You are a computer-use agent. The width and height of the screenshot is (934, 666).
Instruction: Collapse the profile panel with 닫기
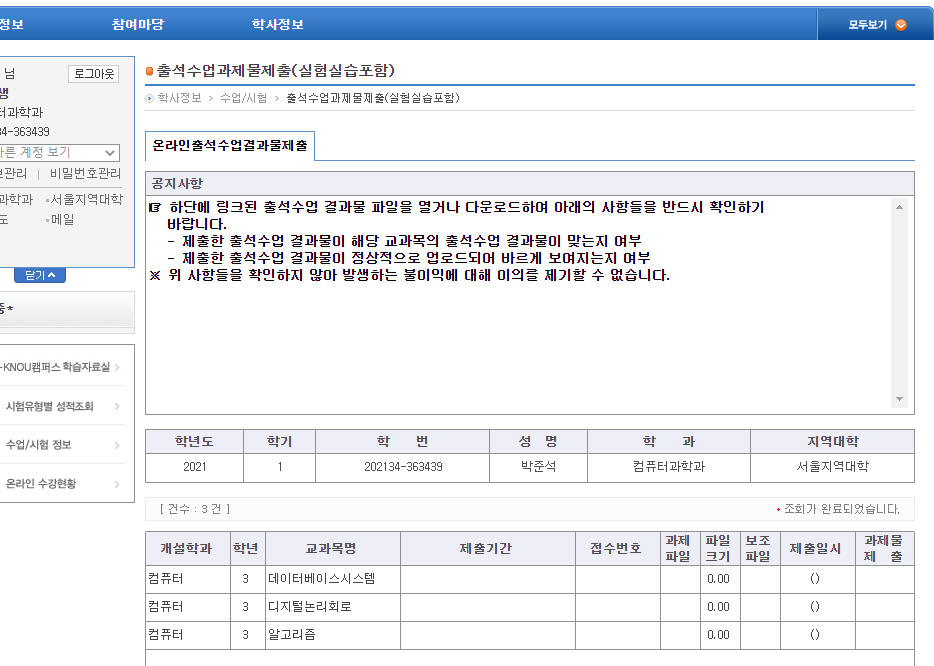[x=40, y=275]
